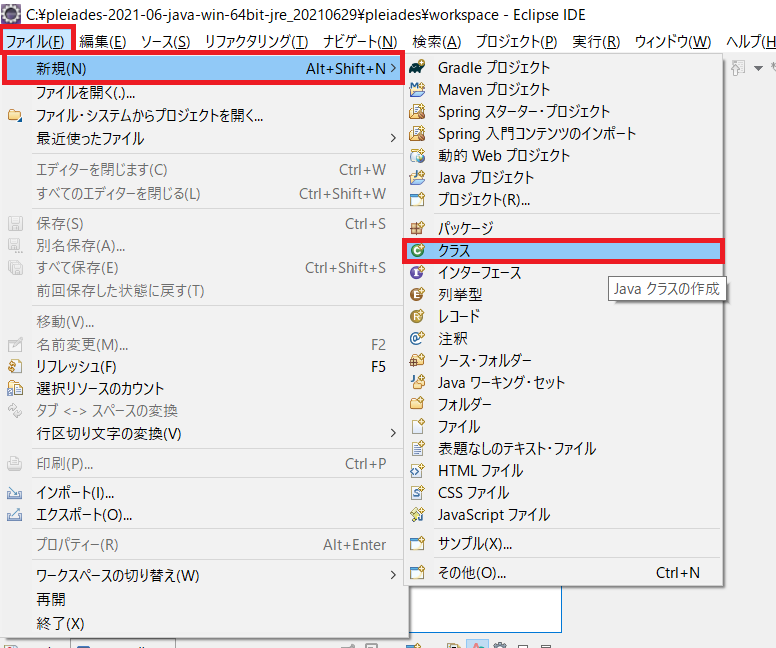The image size is (776, 648).
Task: Click the インターフェース interface icon
Action: coord(417,272)
